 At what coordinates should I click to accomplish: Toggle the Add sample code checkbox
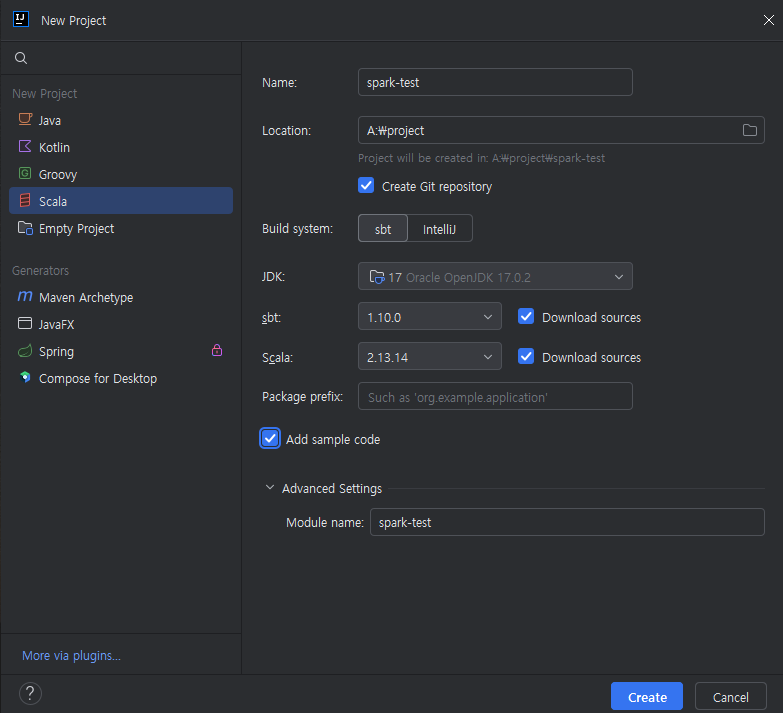(x=270, y=439)
